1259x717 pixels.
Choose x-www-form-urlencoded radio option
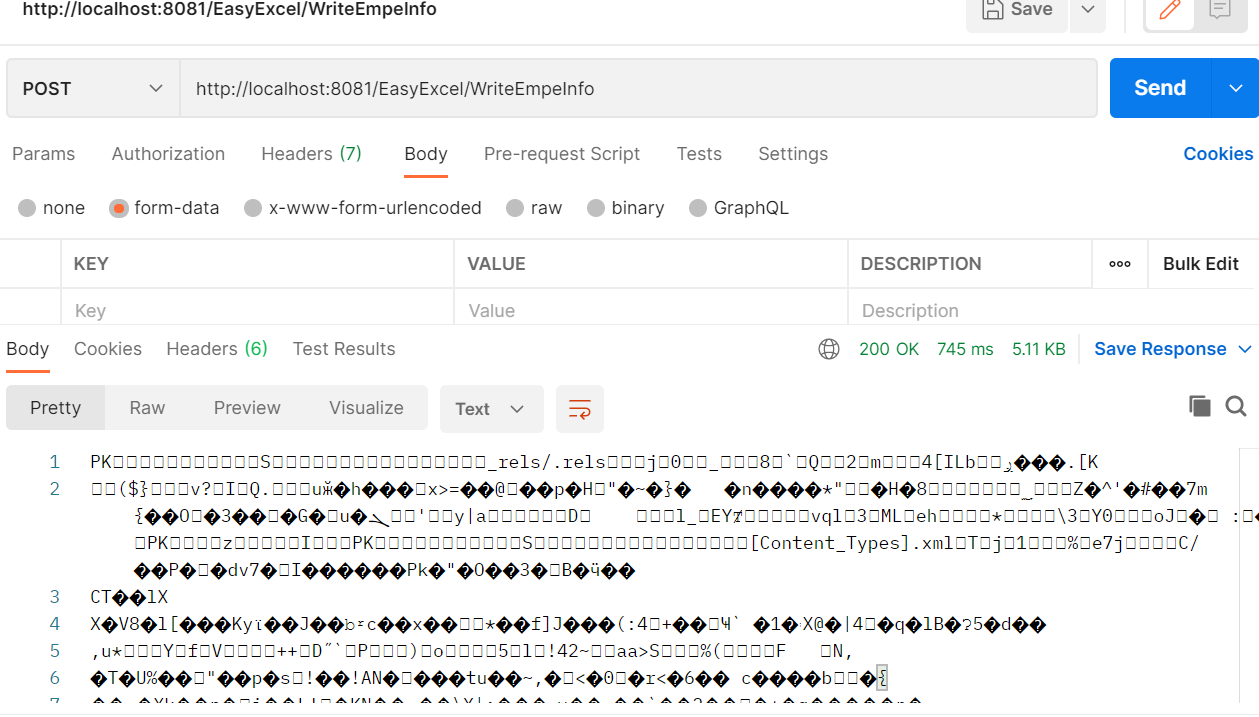pos(253,208)
